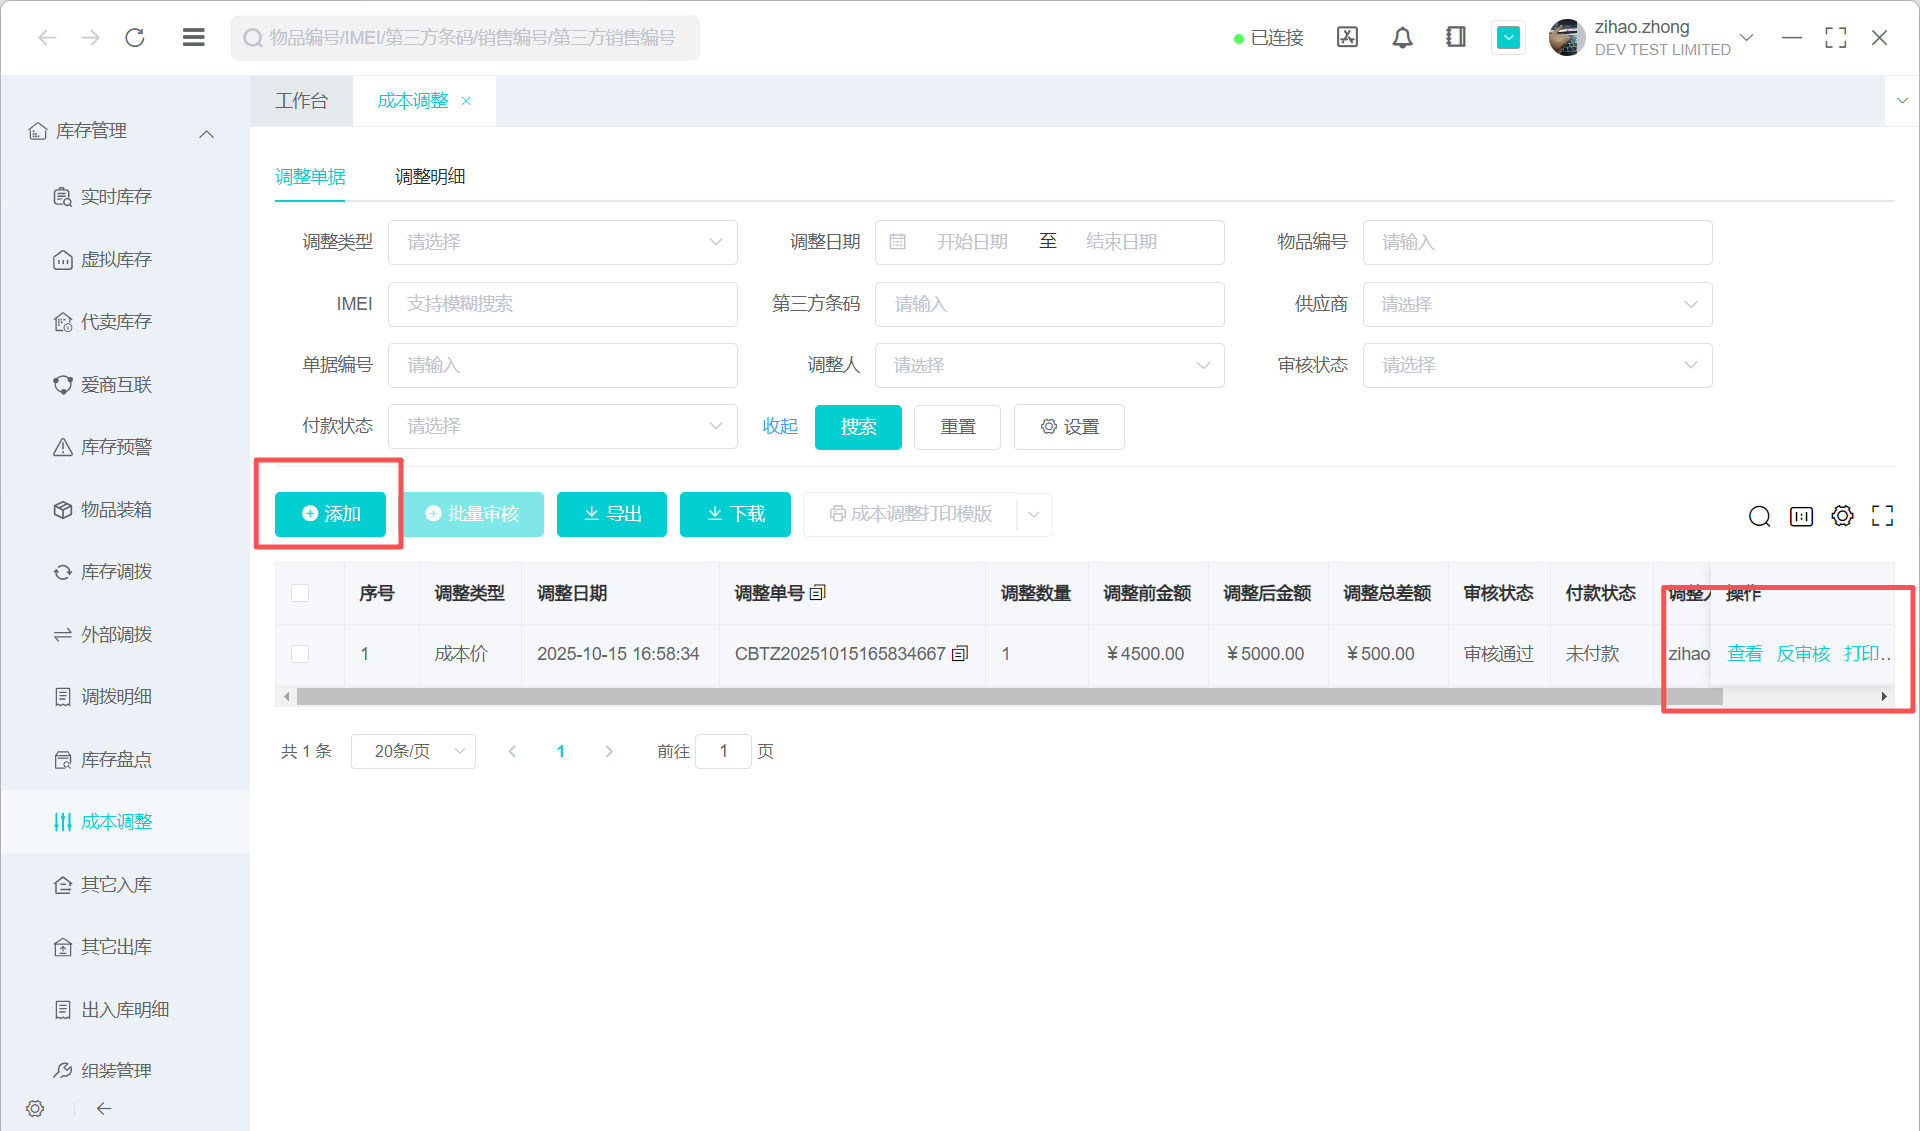1920x1131 pixels.
Task: Open the 20条/页 page size dropdown
Action: (413, 751)
